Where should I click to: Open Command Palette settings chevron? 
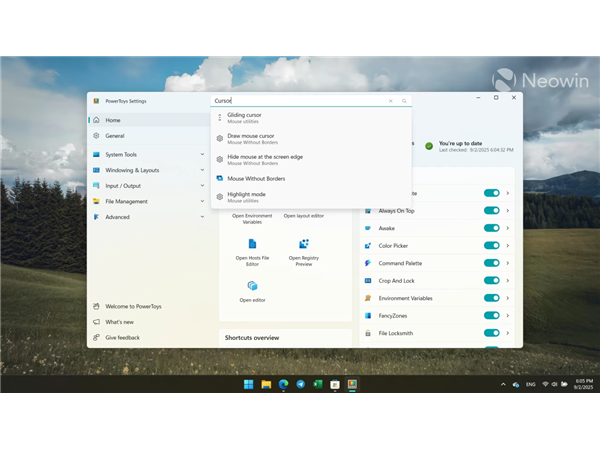(x=508, y=263)
